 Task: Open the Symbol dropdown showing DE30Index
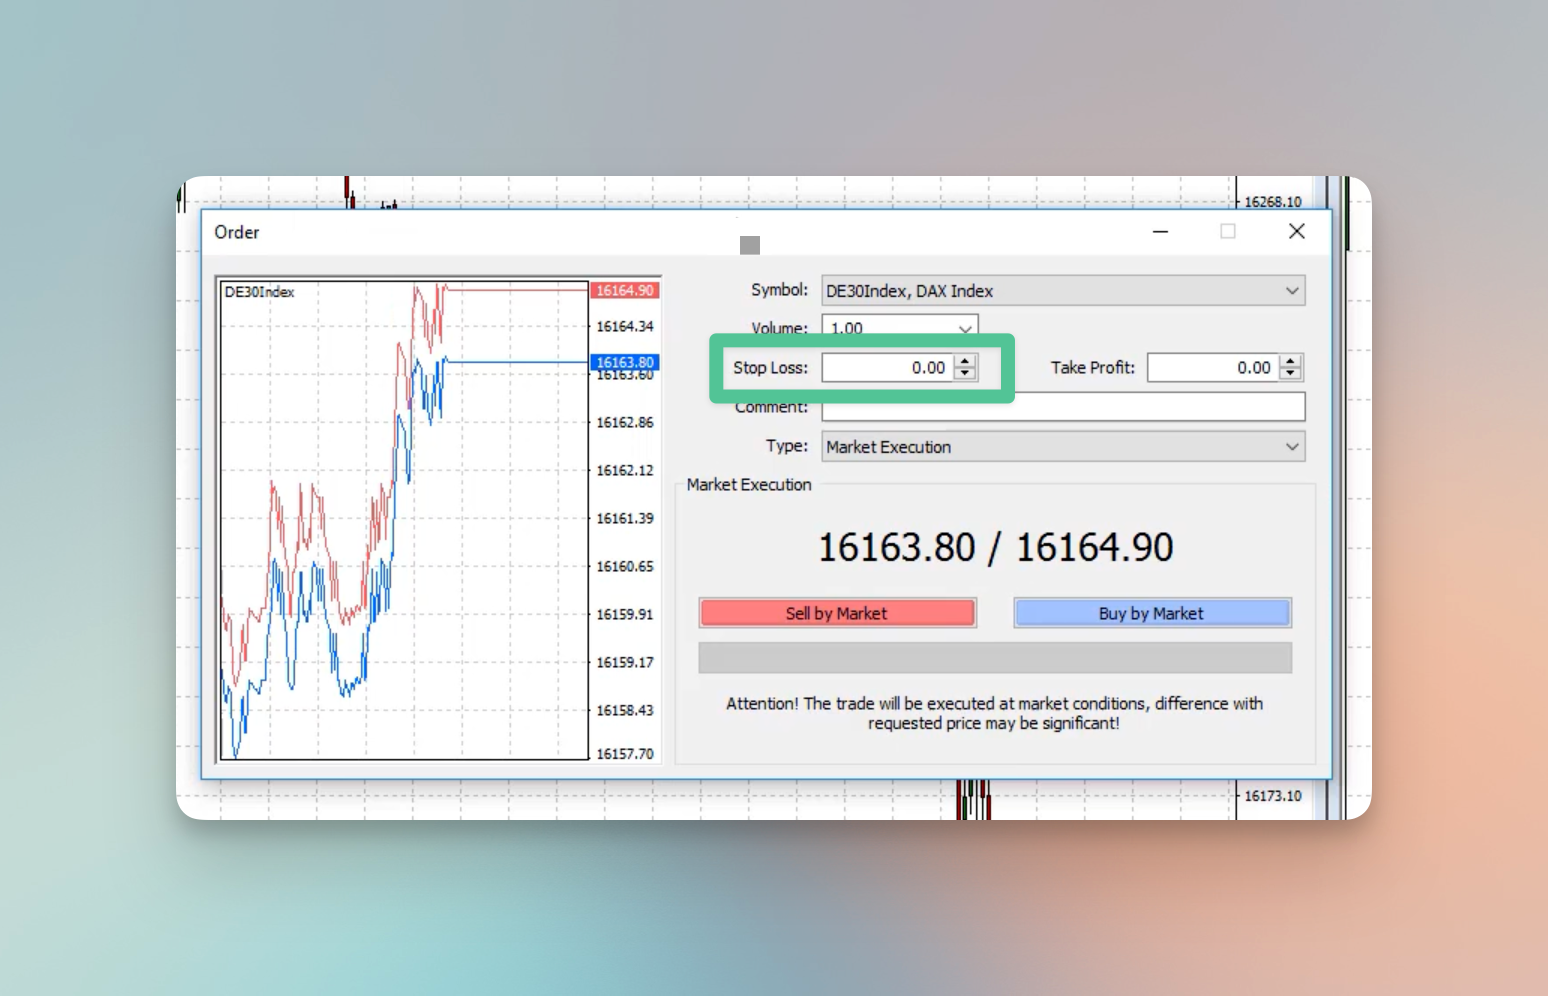click(1062, 291)
